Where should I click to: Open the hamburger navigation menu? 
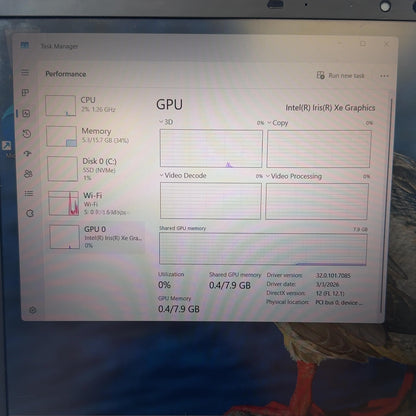point(25,72)
